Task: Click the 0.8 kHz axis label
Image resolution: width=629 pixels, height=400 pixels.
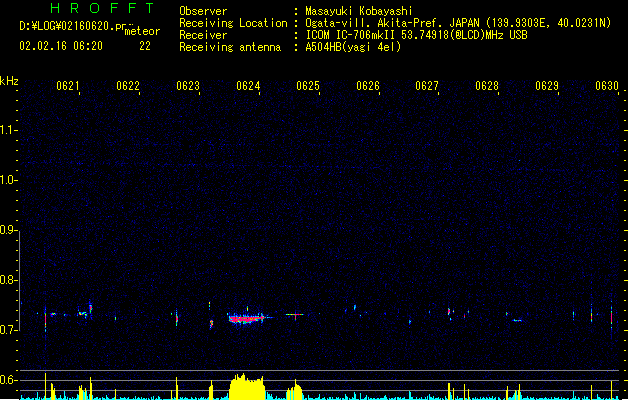Action: (8, 280)
